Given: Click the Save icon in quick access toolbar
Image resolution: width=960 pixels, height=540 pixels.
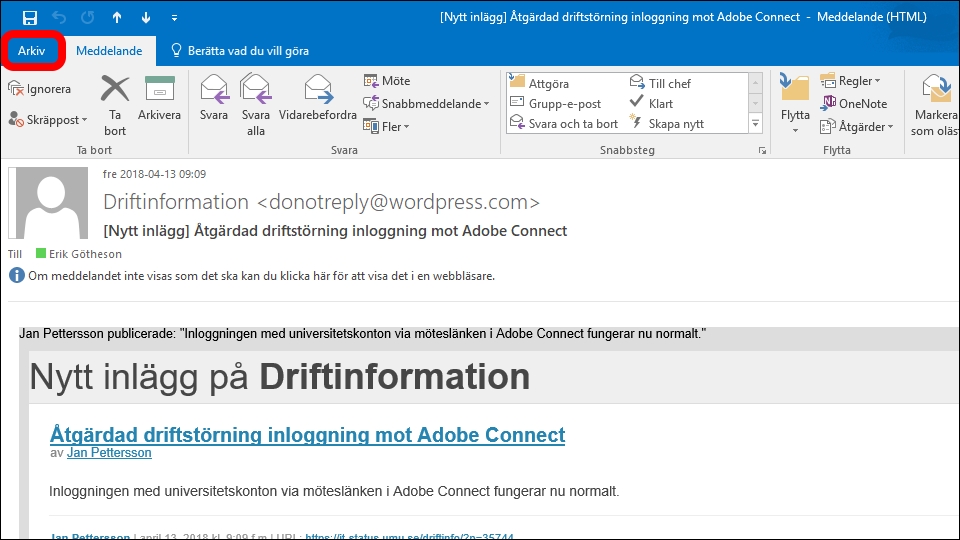Looking at the screenshot, I should pos(29,18).
